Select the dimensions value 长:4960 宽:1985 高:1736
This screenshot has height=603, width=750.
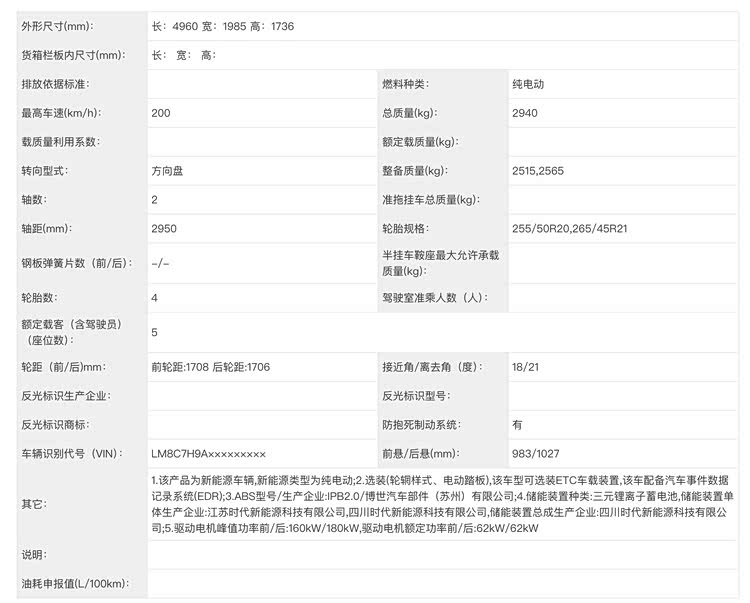[x=222, y=26]
